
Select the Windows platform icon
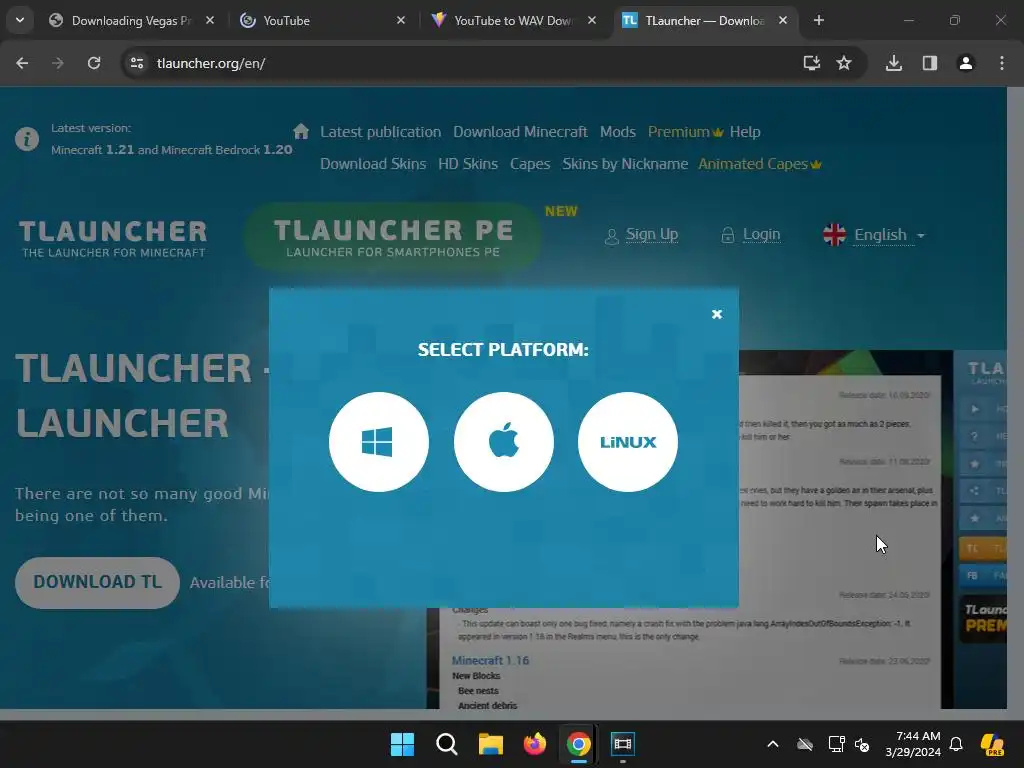click(379, 442)
